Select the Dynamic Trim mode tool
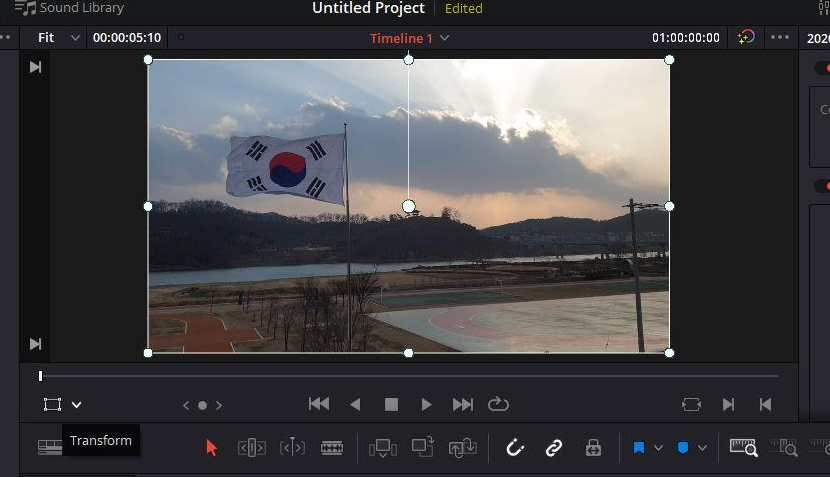This screenshot has height=477, width=830. [292, 448]
